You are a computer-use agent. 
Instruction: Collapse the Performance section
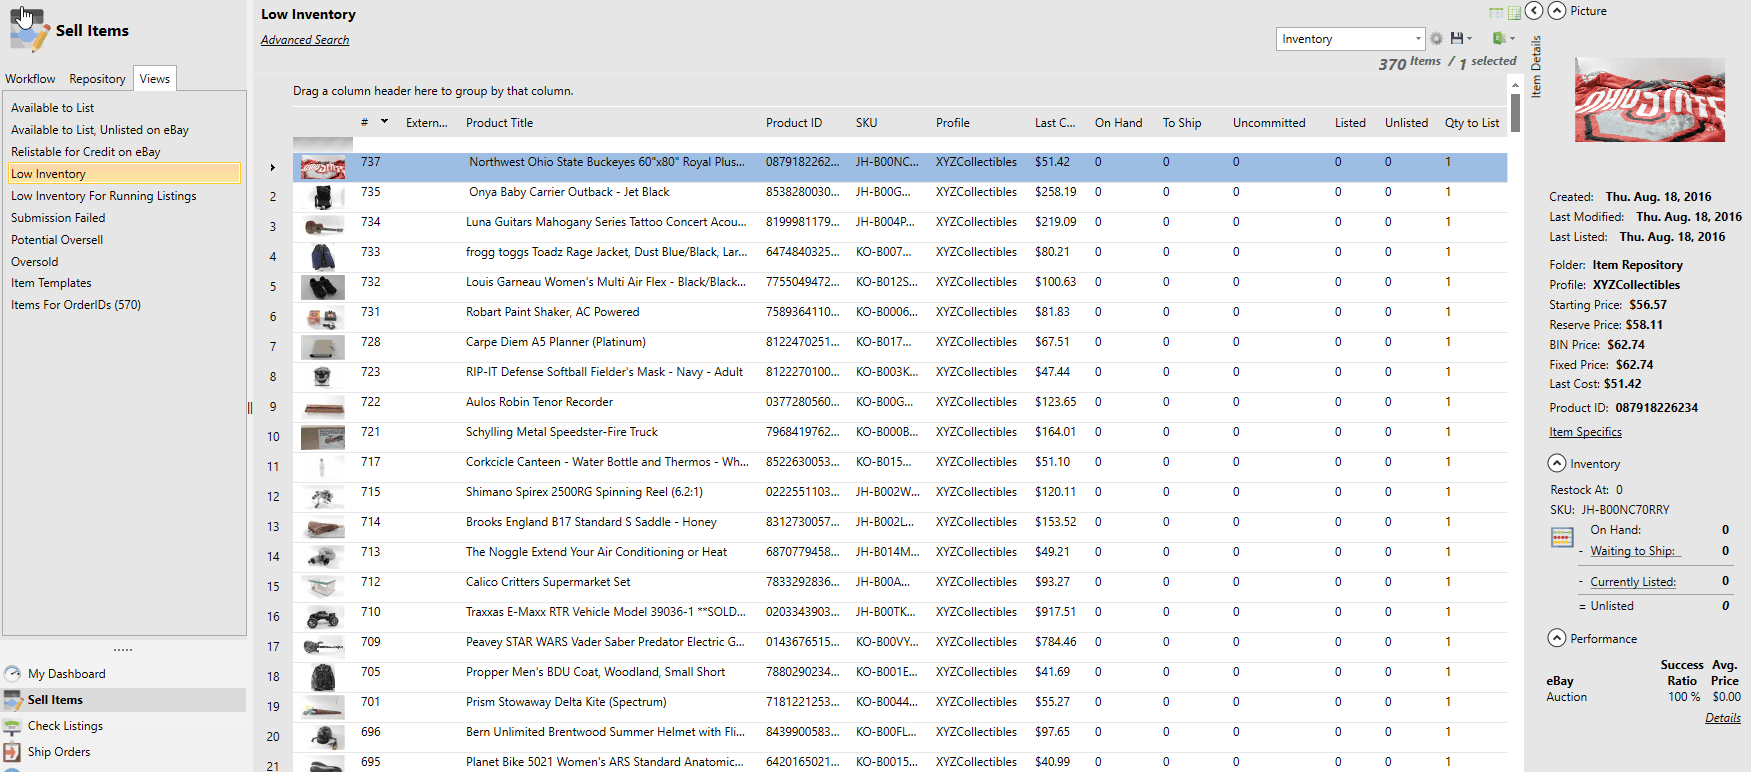tap(1557, 638)
